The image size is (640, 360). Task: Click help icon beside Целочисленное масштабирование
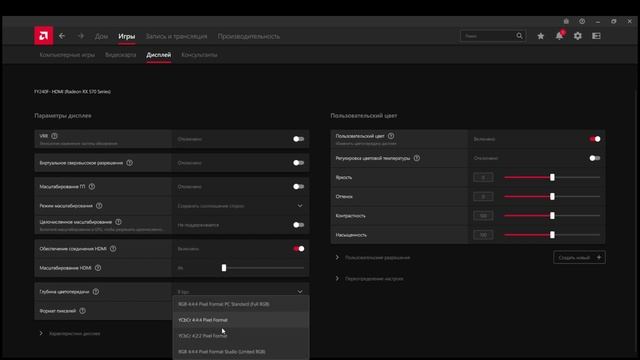coord(118,222)
